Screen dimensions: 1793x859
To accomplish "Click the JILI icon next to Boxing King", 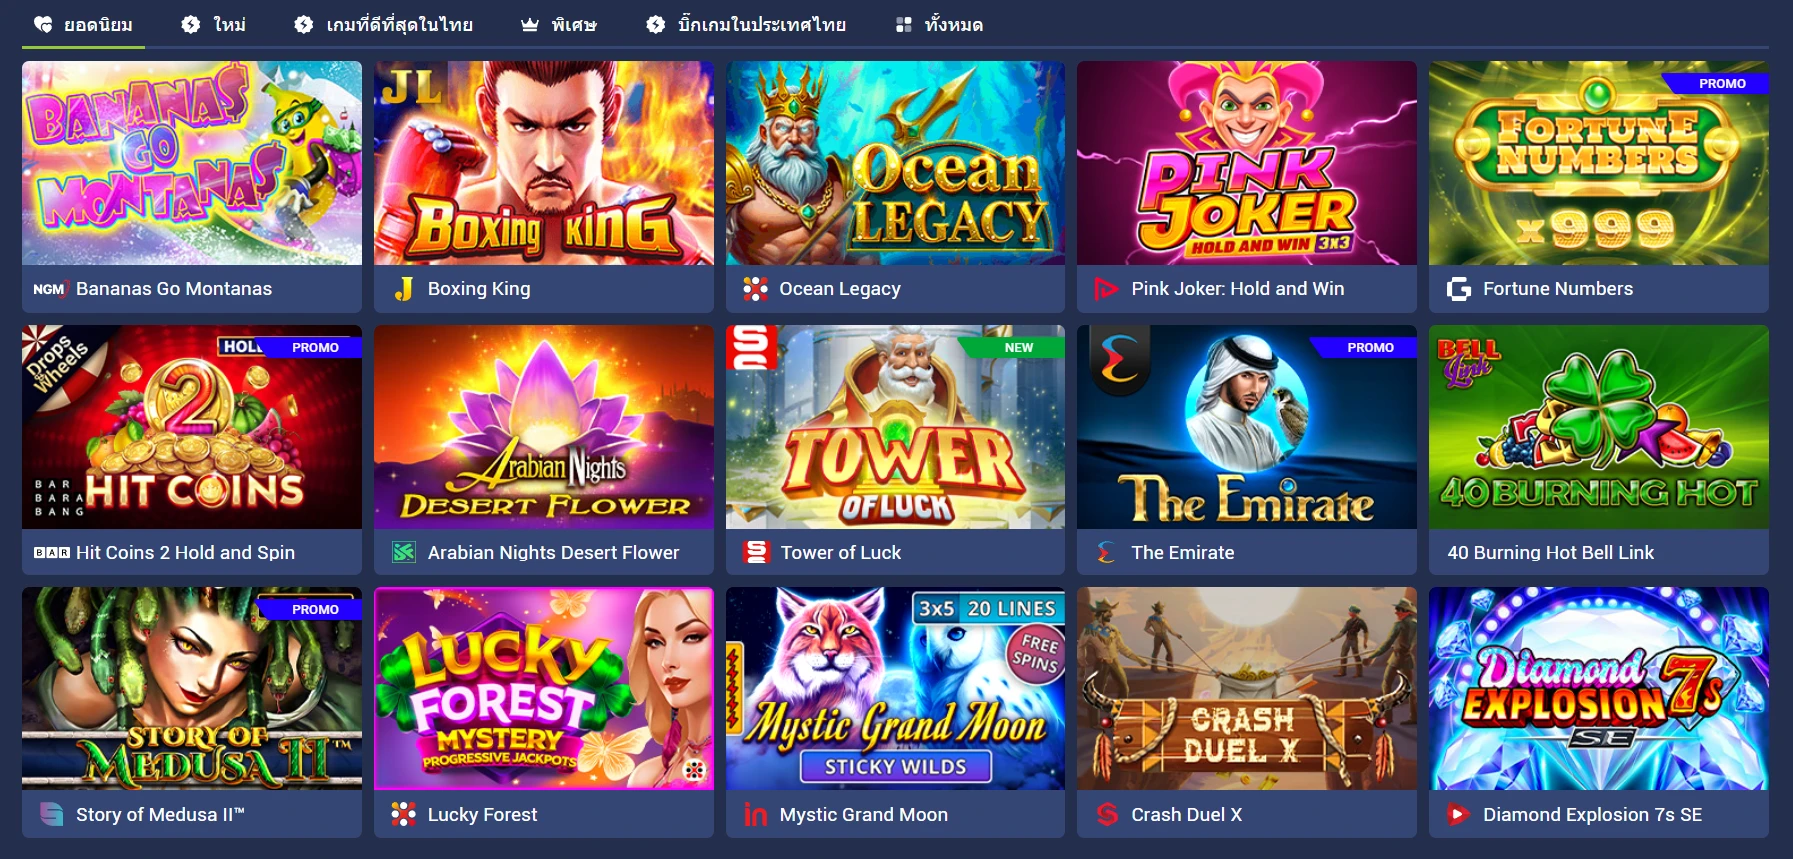I will [404, 289].
